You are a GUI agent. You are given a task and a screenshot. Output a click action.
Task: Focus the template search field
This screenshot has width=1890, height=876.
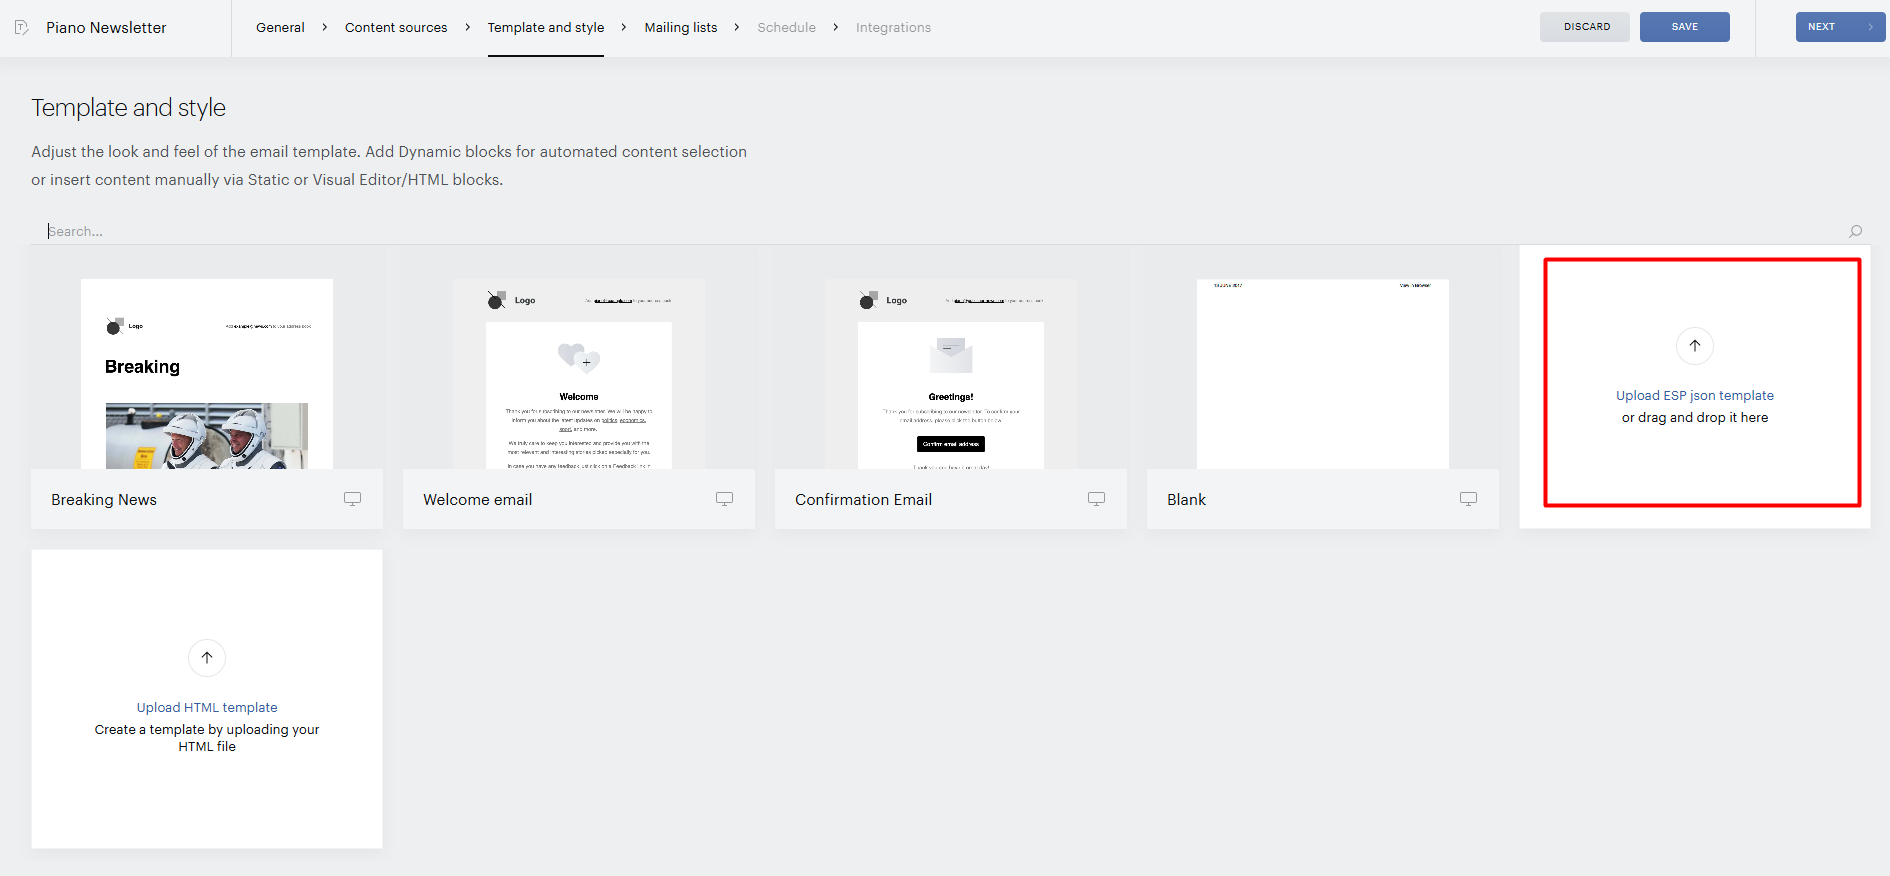[x=940, y=231]
